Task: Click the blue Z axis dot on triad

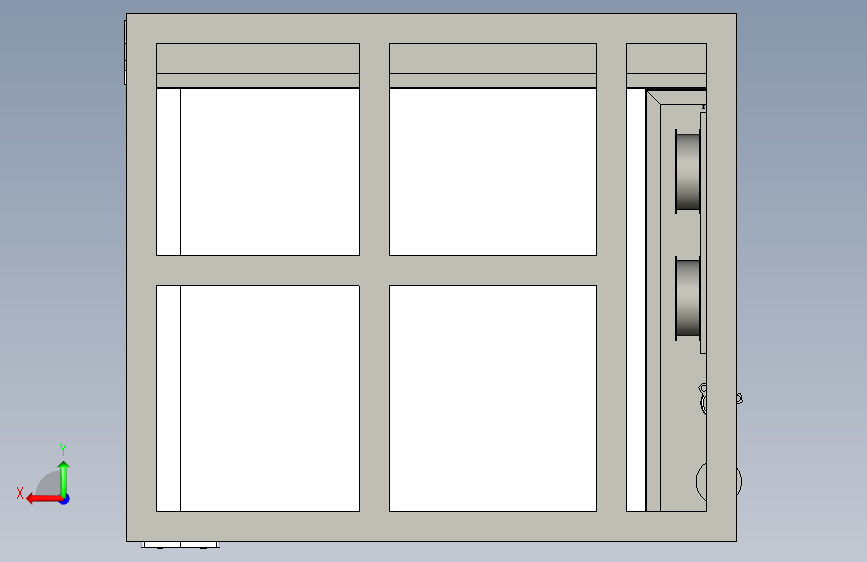Action: click(x=65, y=499)
